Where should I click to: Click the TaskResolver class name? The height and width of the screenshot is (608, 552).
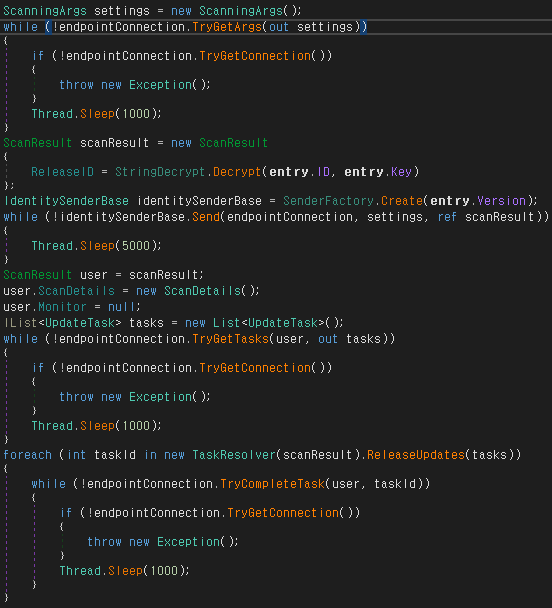pos(234,455)
